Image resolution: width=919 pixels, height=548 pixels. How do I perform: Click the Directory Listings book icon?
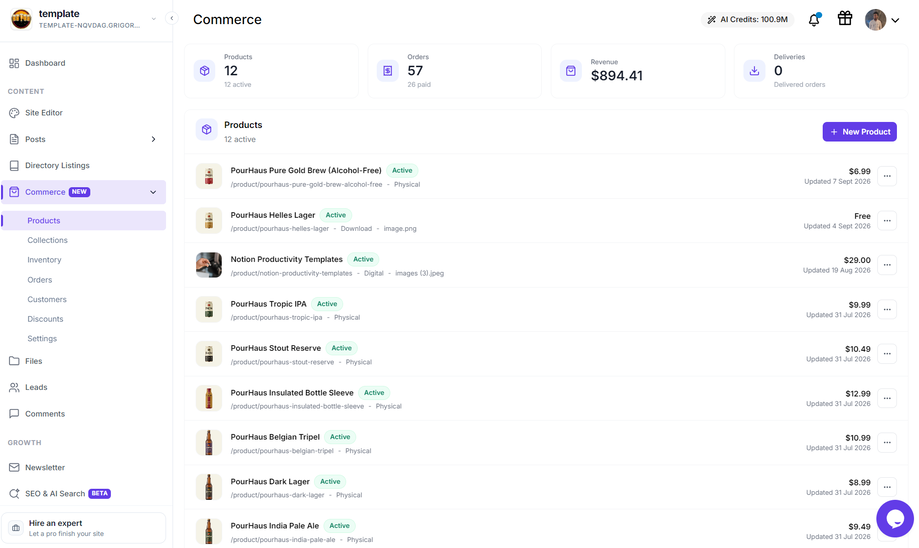(x=14, y=165)
